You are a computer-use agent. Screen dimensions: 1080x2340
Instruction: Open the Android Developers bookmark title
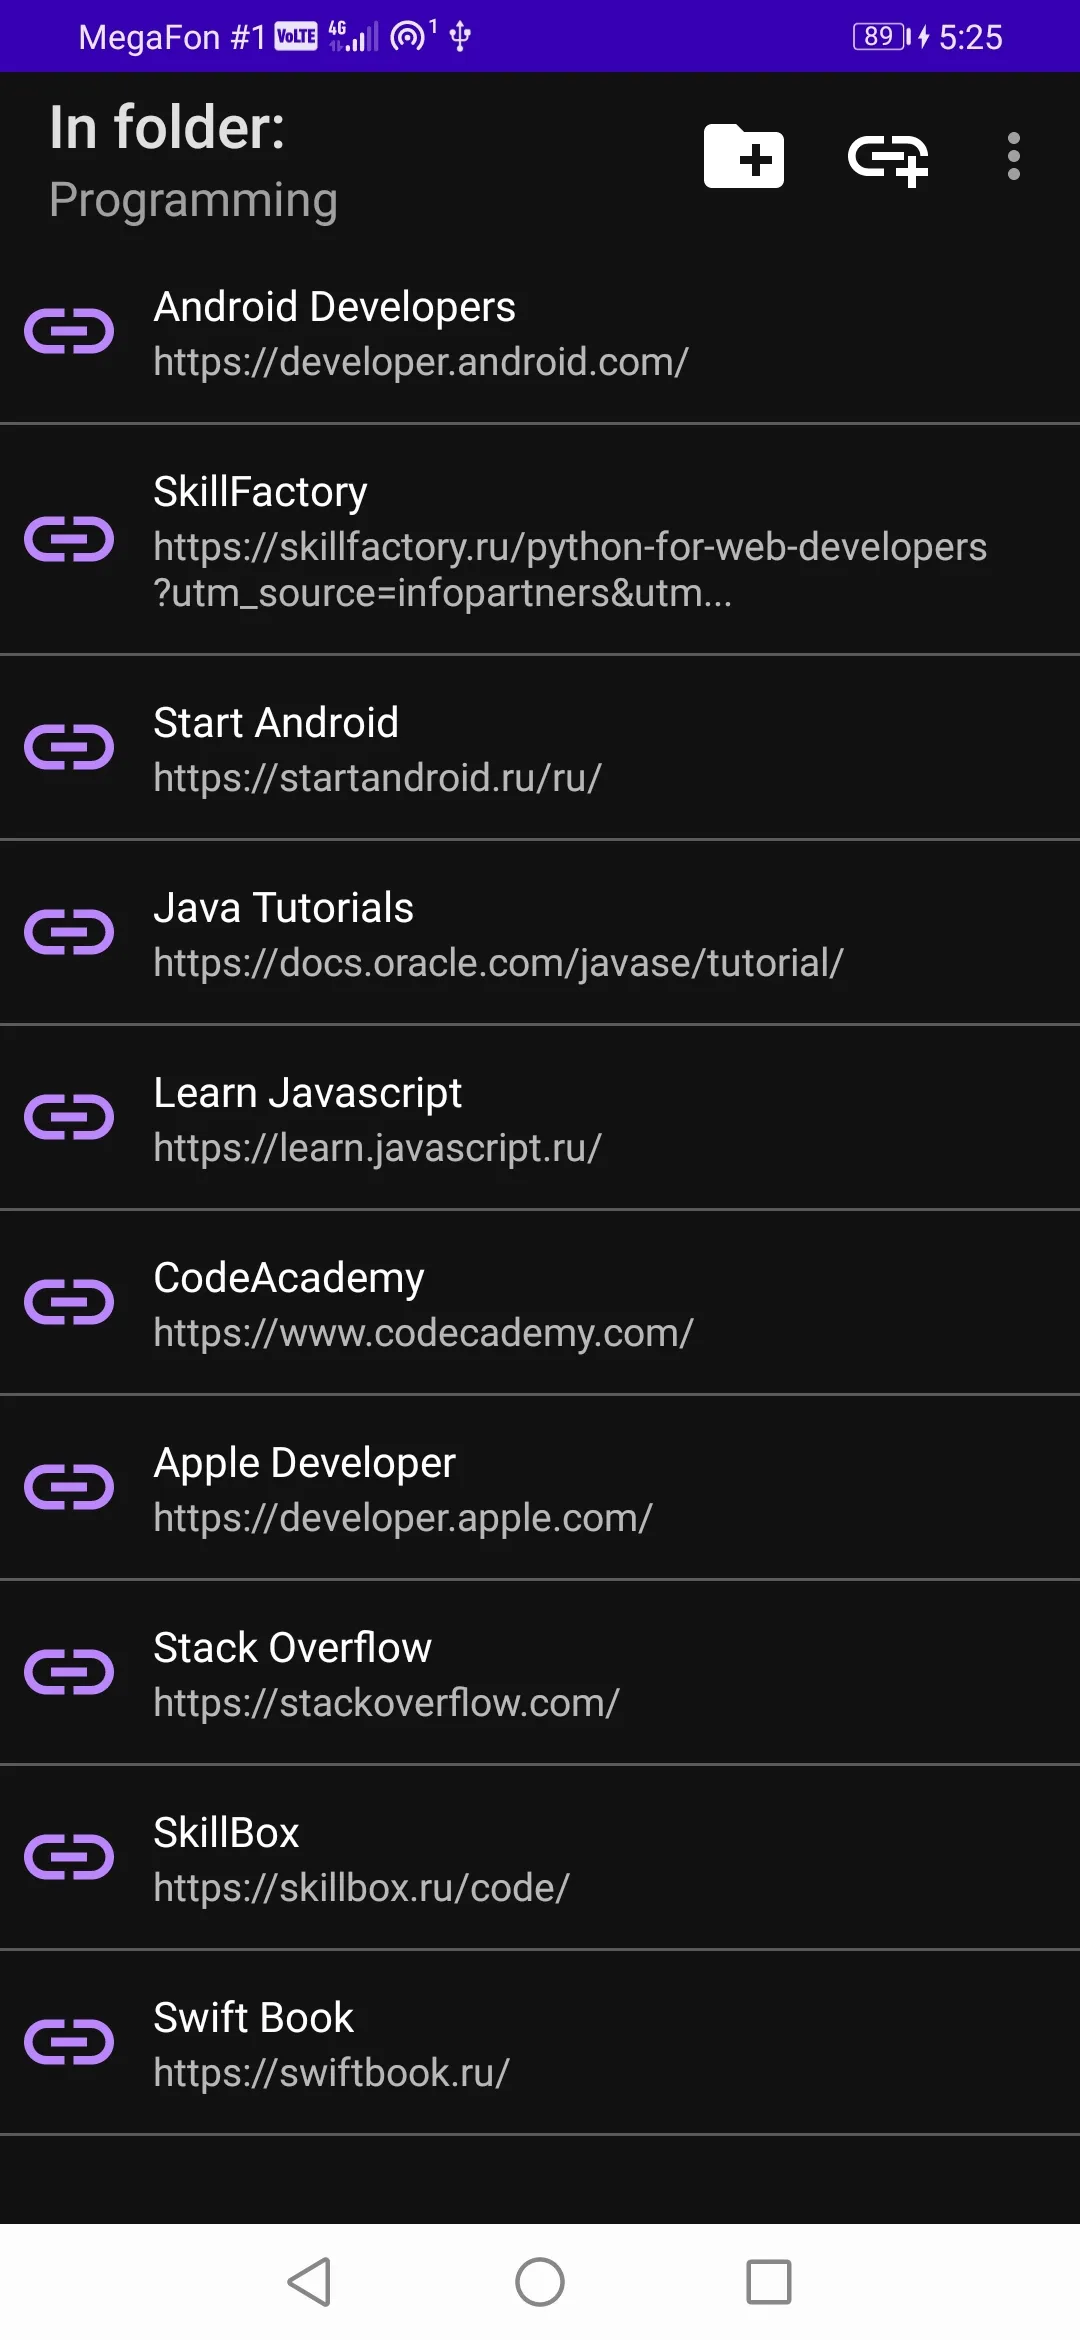(x=334, y=307)
